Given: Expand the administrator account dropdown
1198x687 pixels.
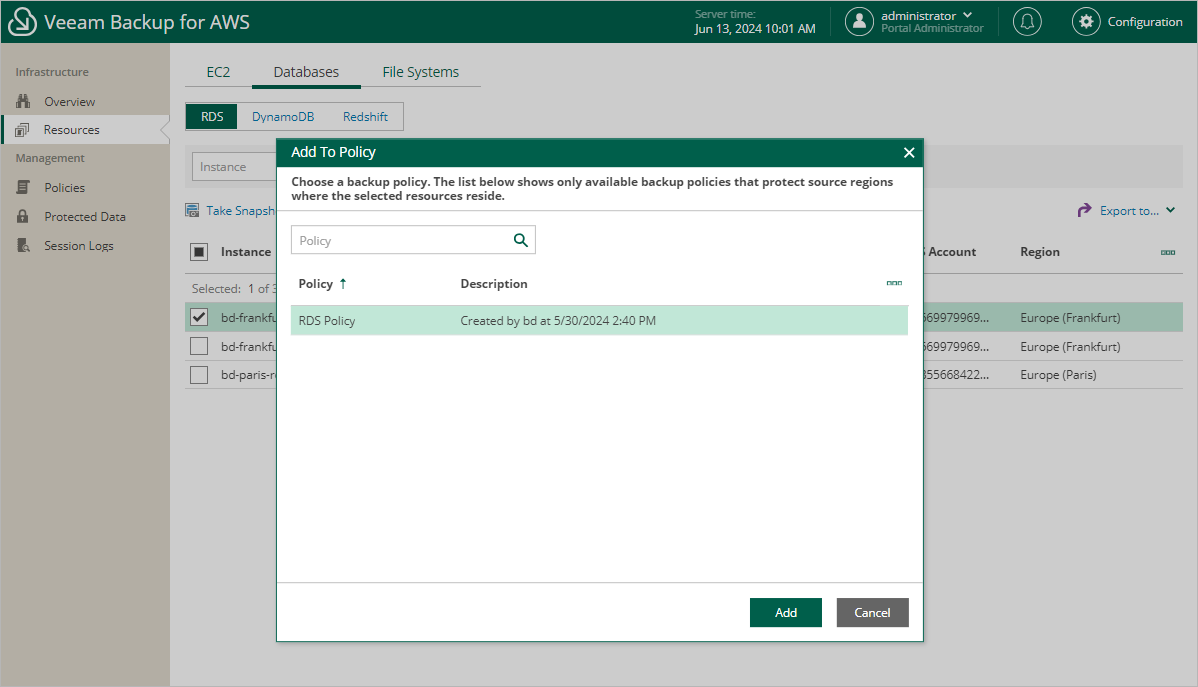Looking at the screenshot, I should coord(967,15).
